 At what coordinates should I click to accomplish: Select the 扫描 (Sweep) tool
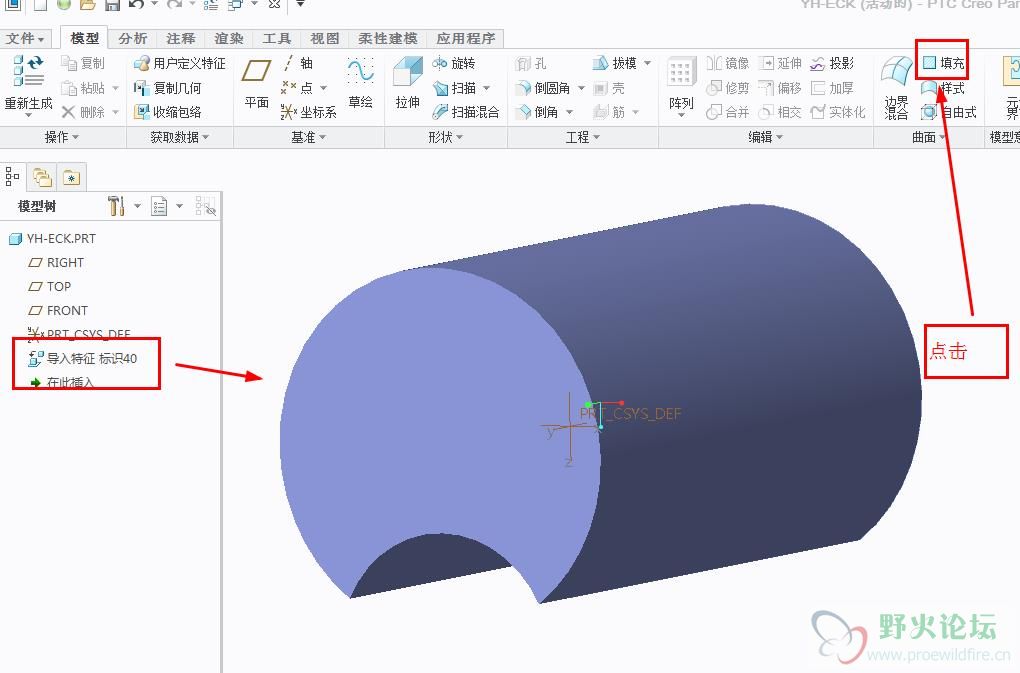[x=454, y=88]
